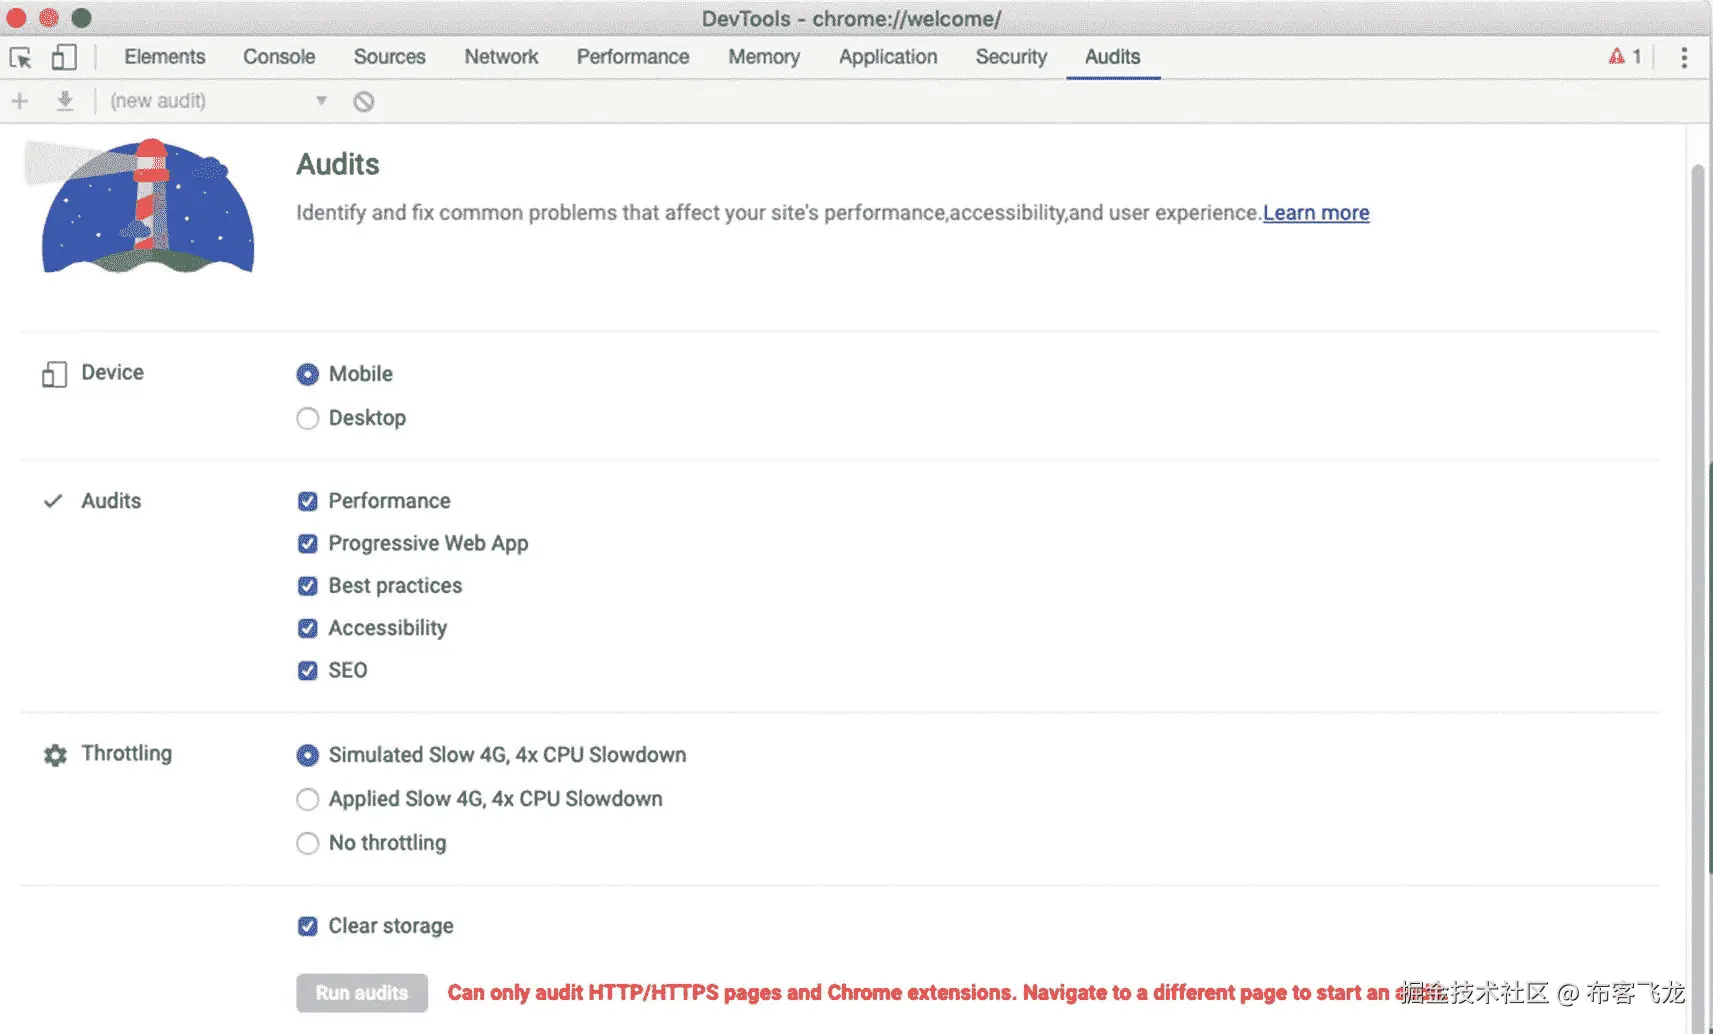
Task: Click the red warning triangle indicator
Action: click(x=1617, y=57)
